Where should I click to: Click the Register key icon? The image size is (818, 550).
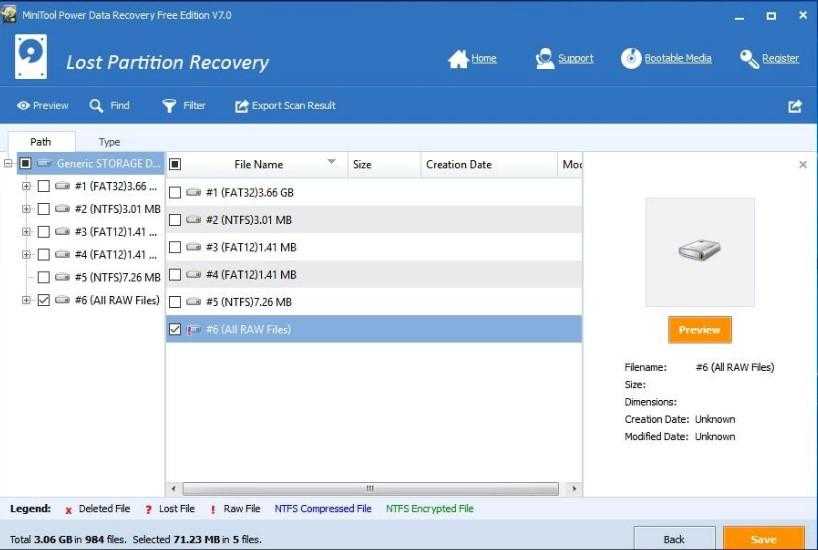click(749, 59)
